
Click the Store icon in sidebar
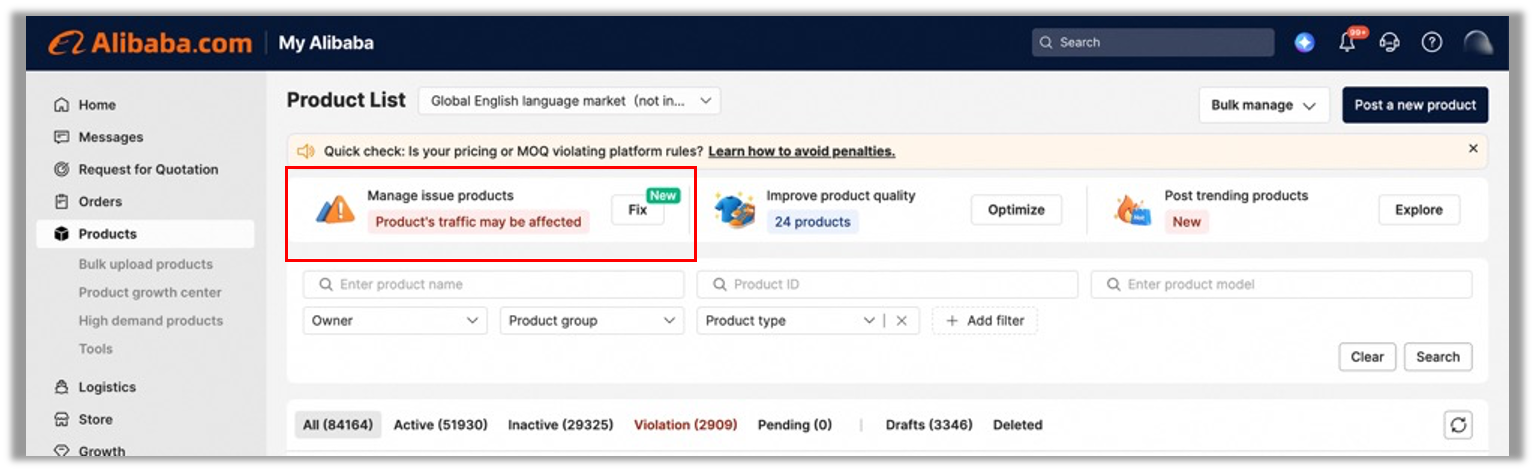62,419
